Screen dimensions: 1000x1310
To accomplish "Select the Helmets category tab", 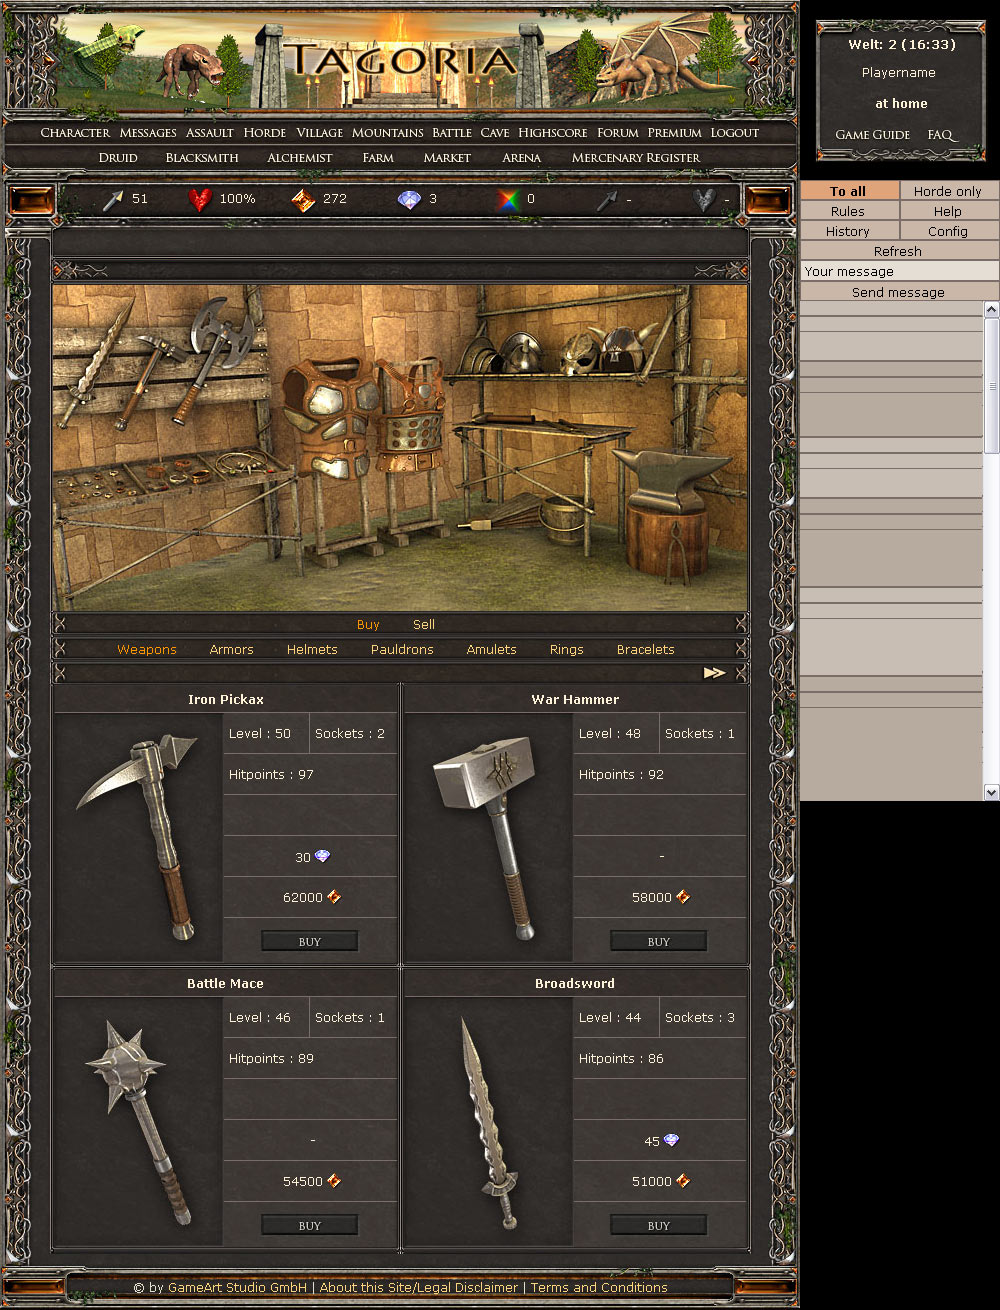I will click(x=312, y=649).
